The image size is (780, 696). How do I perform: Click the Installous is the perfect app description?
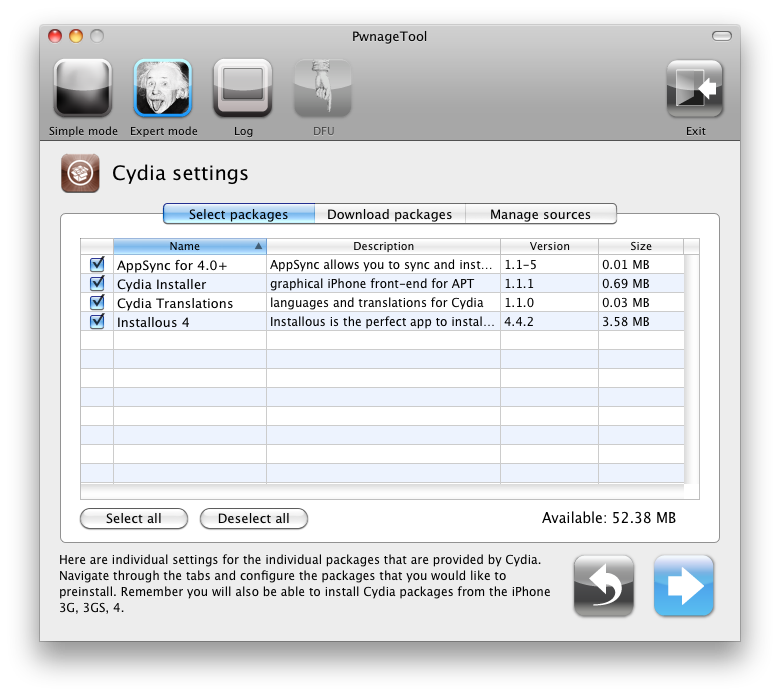pos(382,321)
